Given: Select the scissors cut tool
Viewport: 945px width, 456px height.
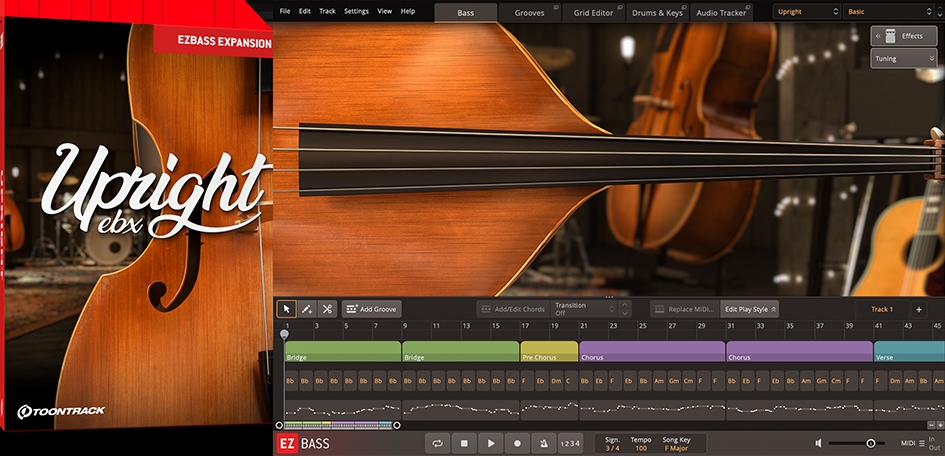Looking at the screenshot, I should pyautogui.click(x=327, y=309).
